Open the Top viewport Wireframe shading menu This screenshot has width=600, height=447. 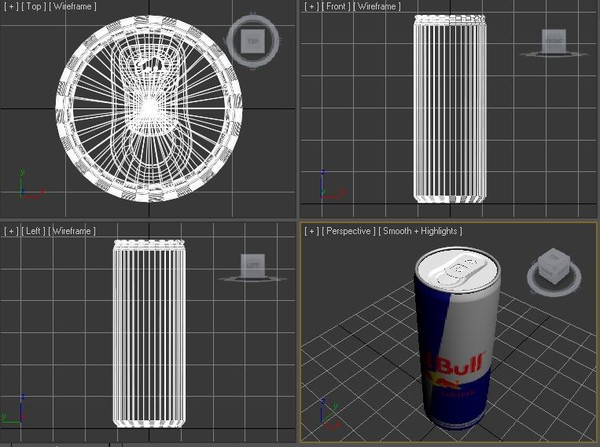[72, 7]
